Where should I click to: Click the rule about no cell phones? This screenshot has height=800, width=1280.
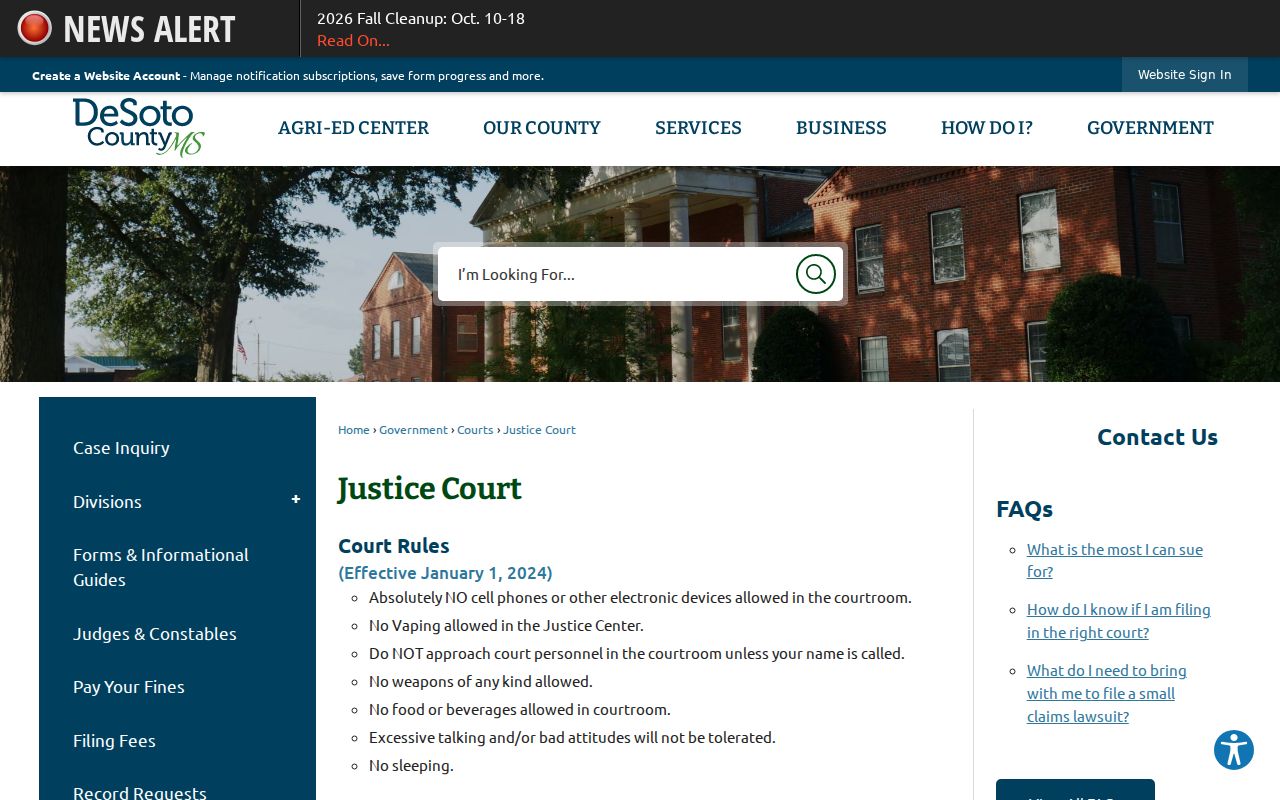coord(640,598)
